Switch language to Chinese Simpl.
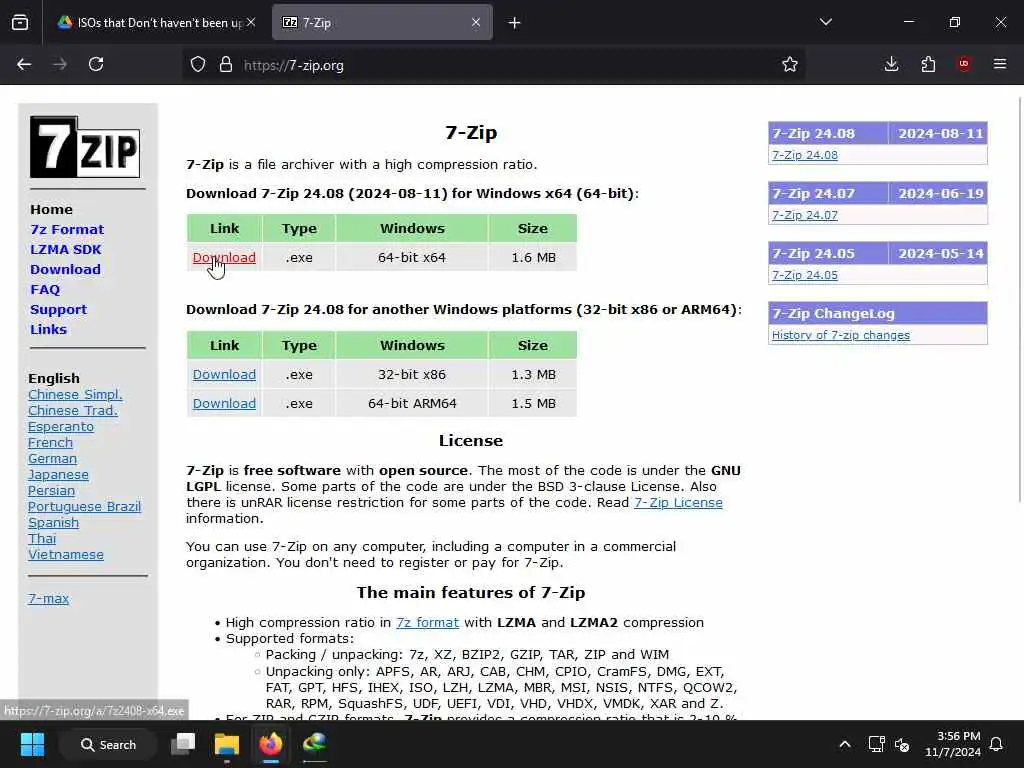This screenshot has width=1024, height=768. coord(75,394)
